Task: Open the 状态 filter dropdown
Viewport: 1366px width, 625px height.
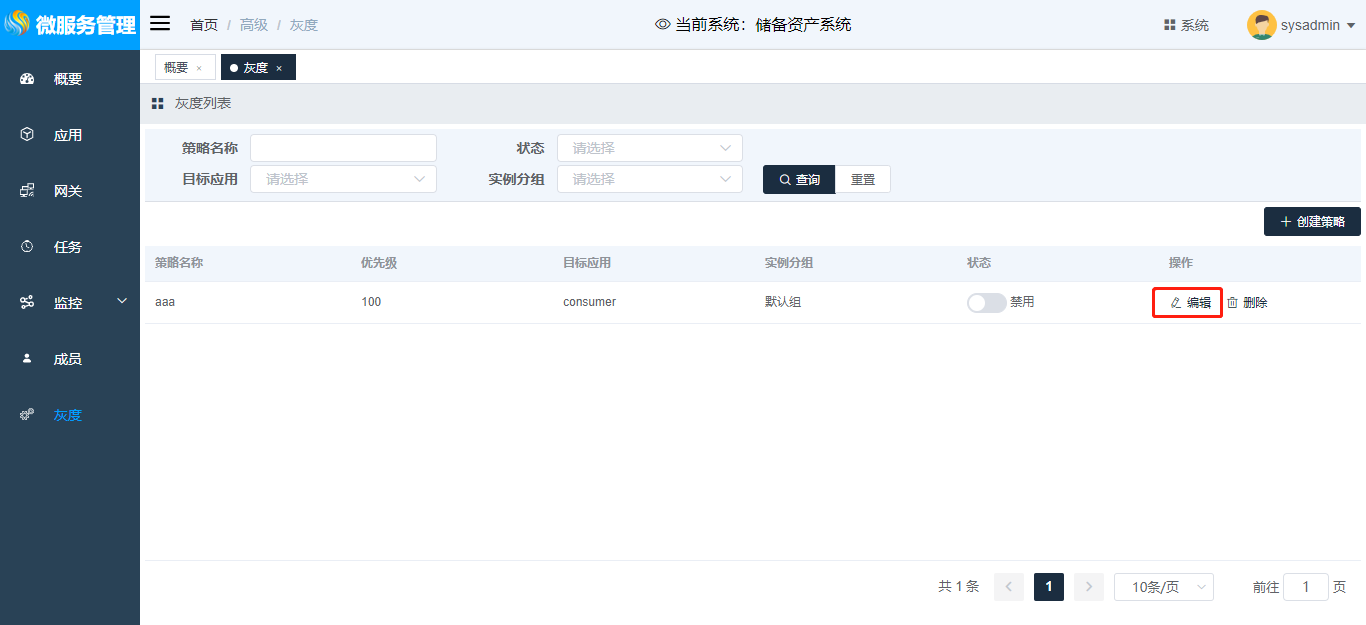Action: (x=649, y=148)
